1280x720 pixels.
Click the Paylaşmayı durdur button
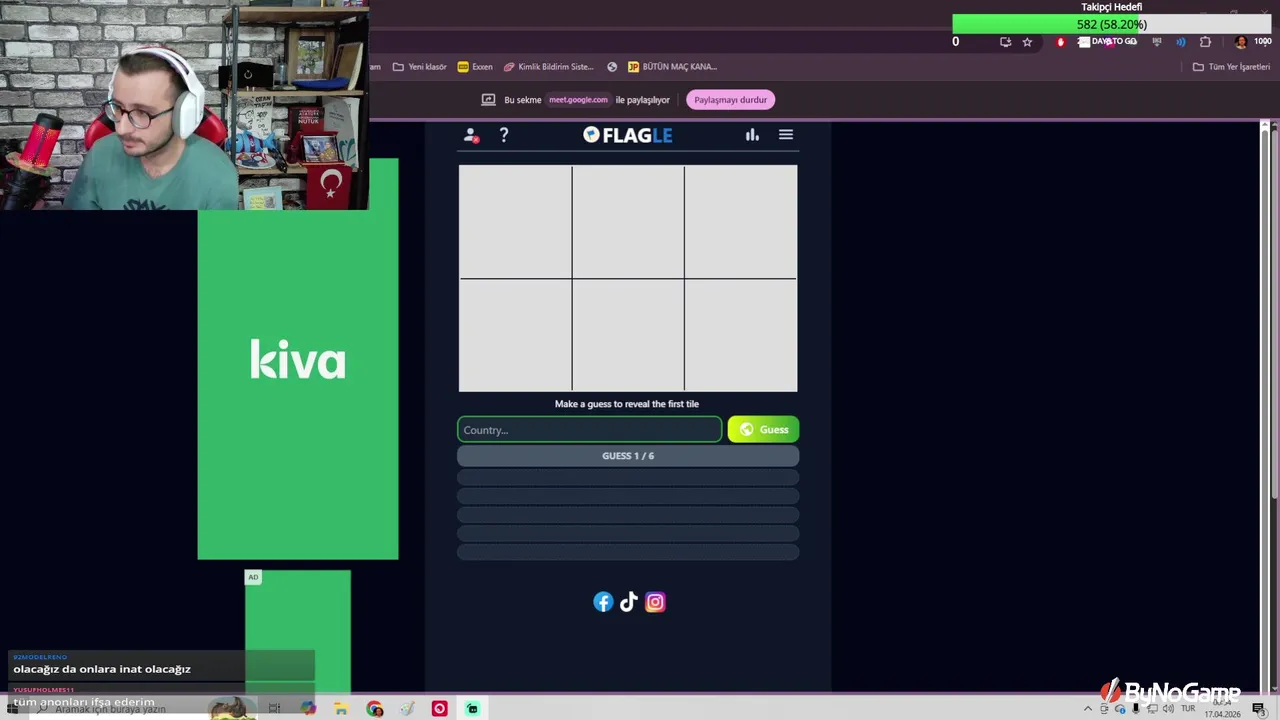(731, 100)
